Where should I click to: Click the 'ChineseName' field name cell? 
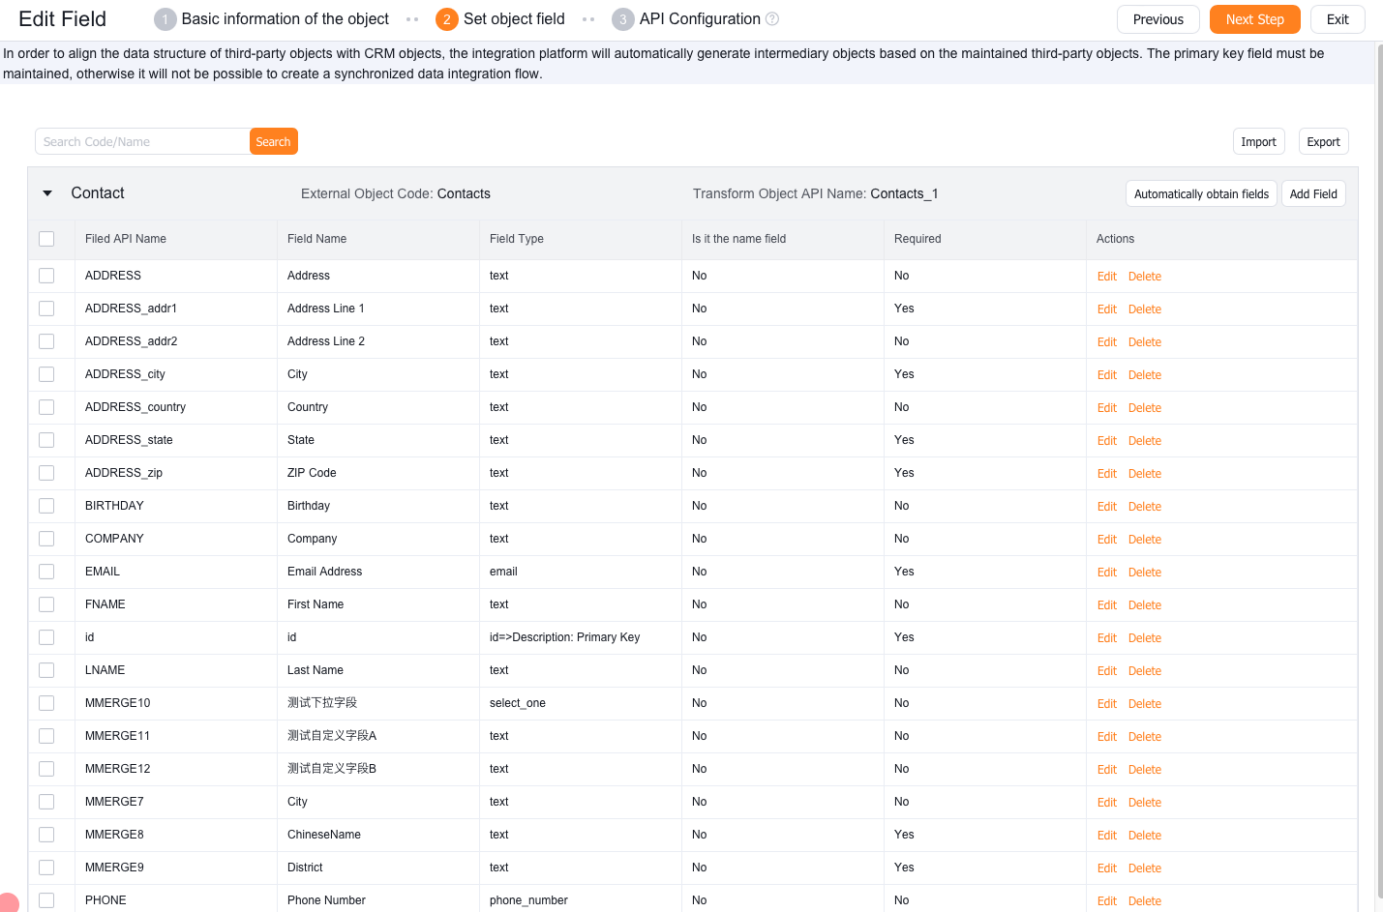(323, 834)
